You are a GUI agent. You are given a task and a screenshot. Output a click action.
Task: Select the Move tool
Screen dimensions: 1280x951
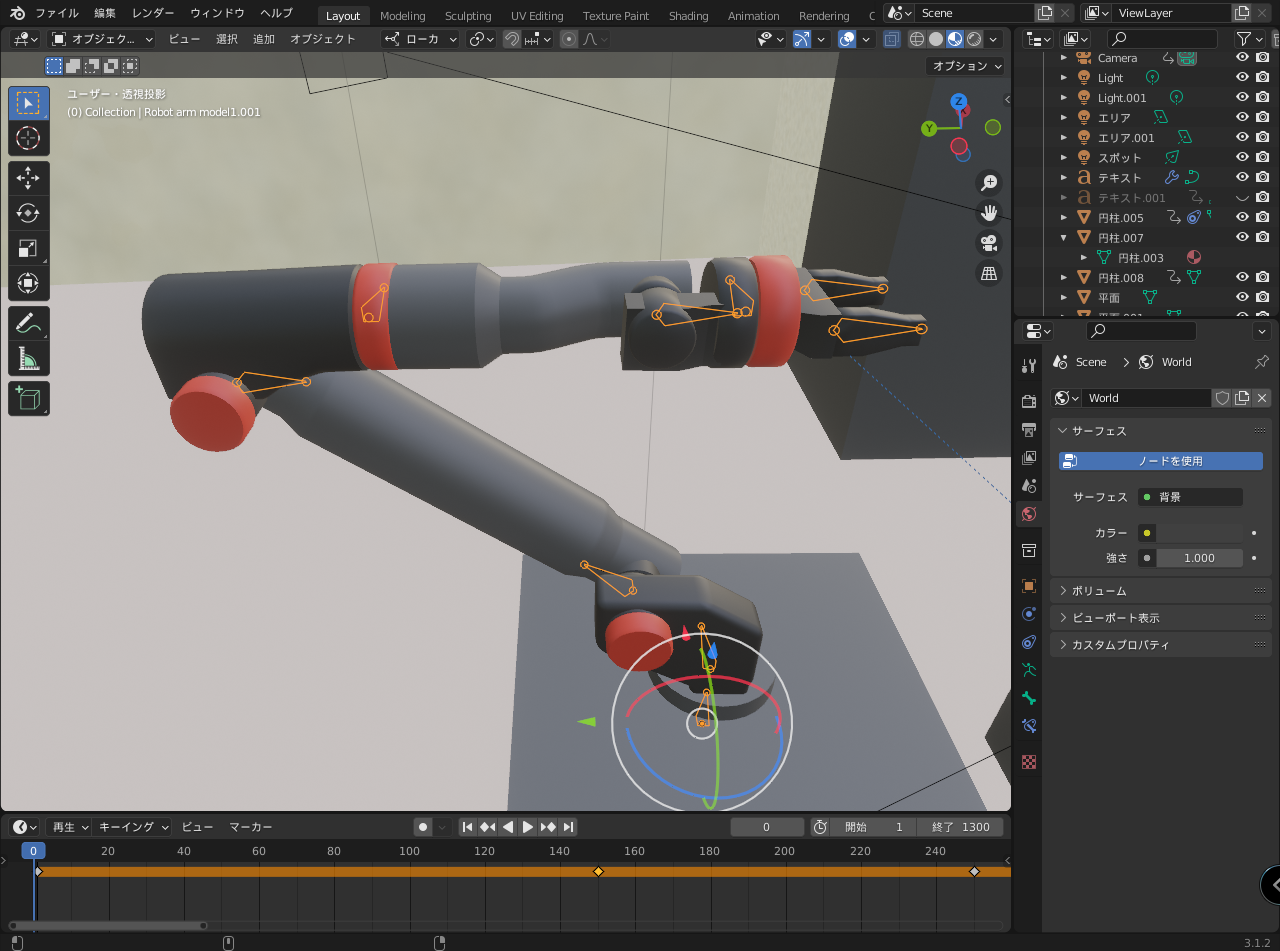pos(28,178)
